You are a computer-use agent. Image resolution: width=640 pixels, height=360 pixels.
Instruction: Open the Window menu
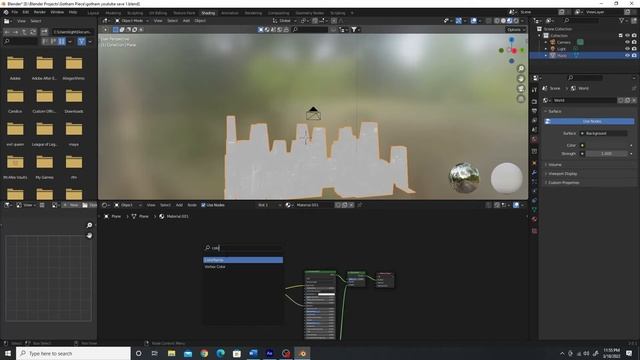pyautogui.click(x=57, y=12)
